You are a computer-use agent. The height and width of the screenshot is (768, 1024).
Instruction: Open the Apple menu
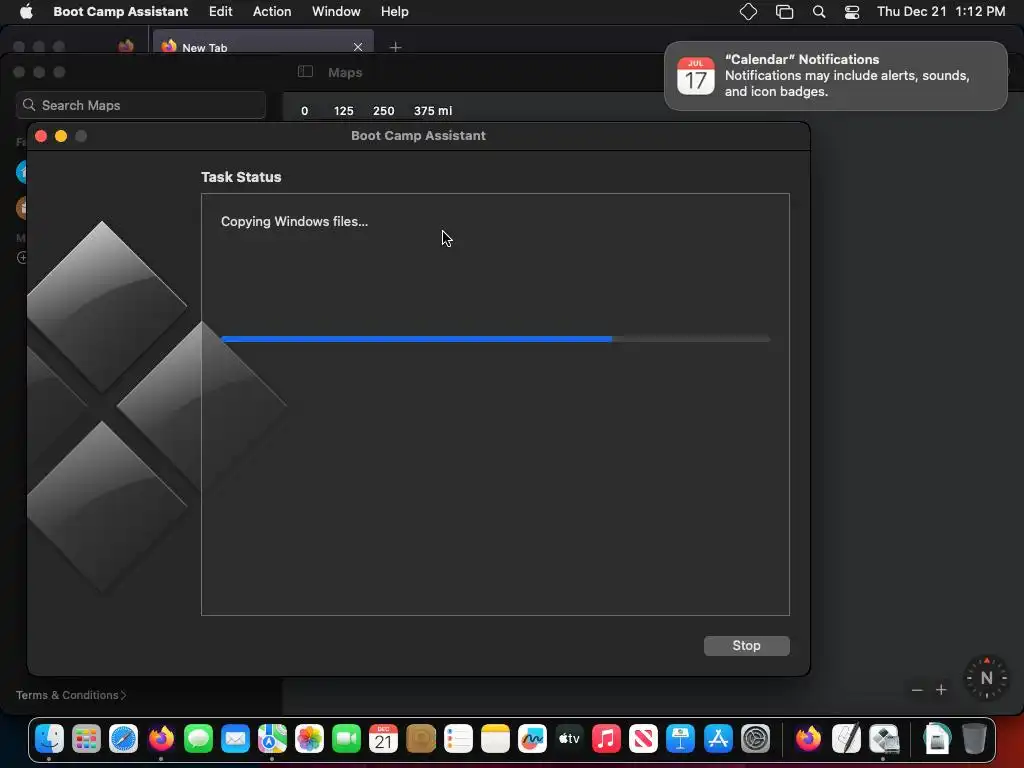point(26,11)
